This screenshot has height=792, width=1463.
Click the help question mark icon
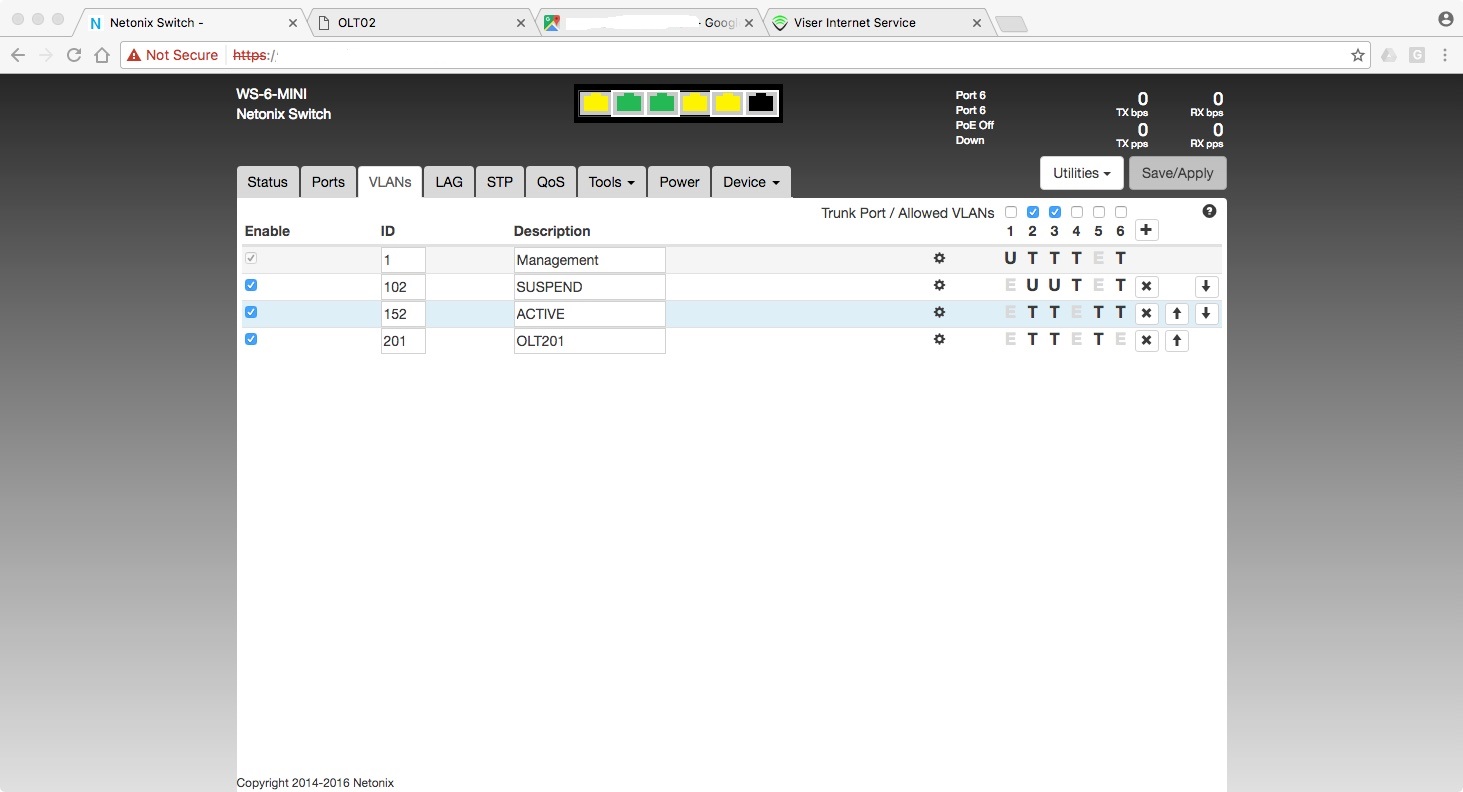click(x=1209, y=211)
